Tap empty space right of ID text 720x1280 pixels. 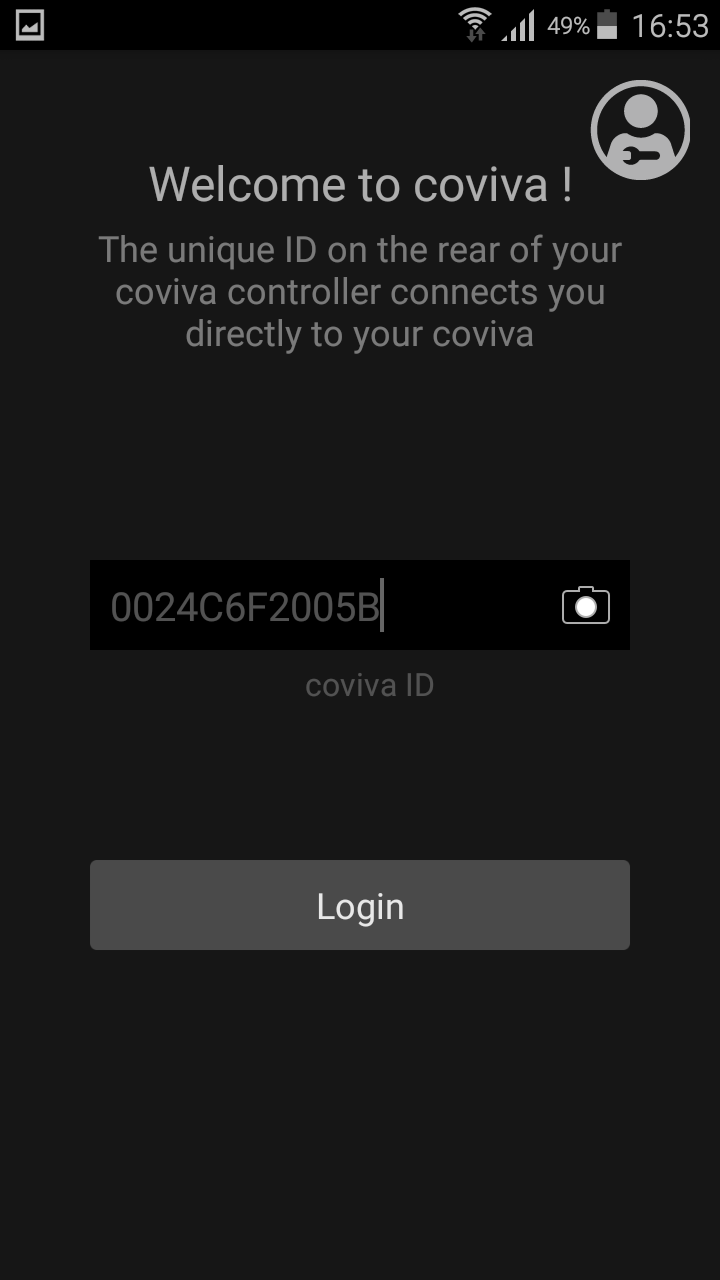point(470,605)
